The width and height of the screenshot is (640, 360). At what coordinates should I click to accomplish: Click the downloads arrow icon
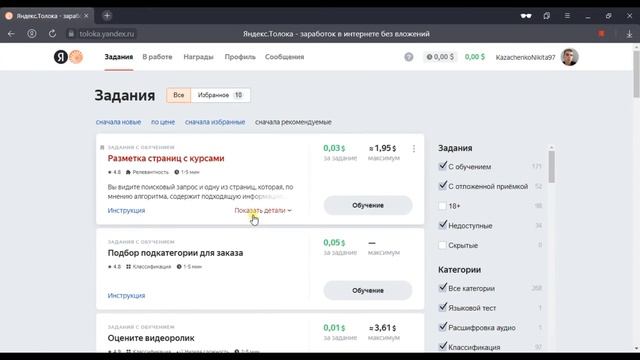coord(629,34)
